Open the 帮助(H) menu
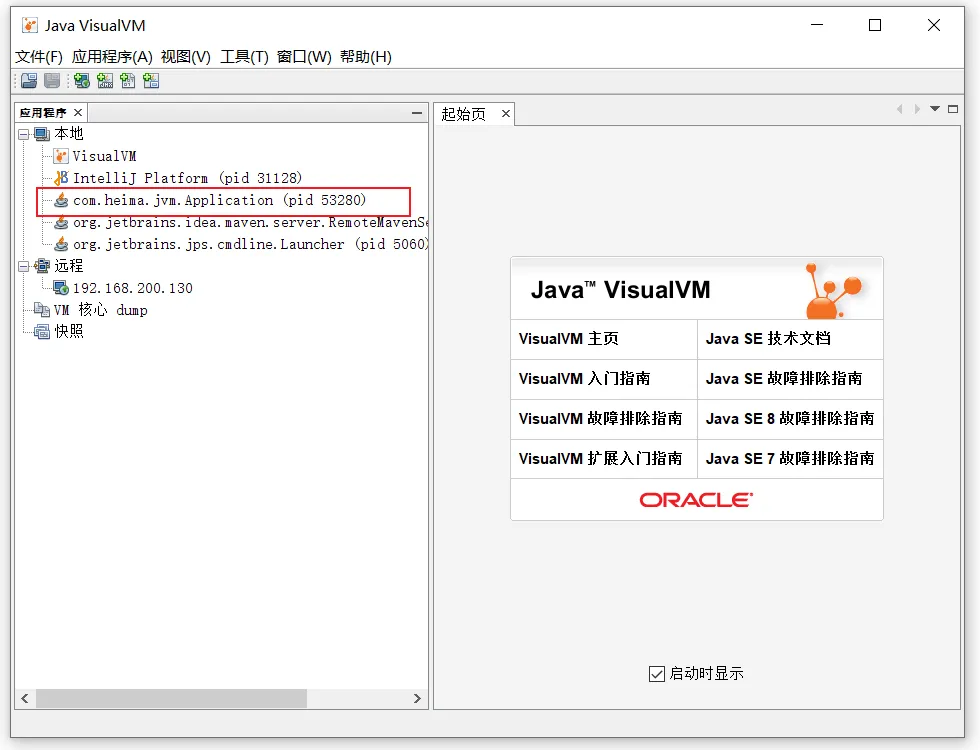This screenshot has height=750, width=980. point(366,57)
